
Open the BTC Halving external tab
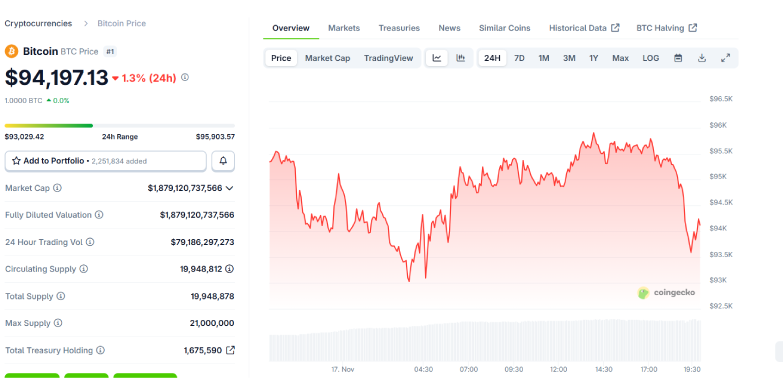[667, 28]
